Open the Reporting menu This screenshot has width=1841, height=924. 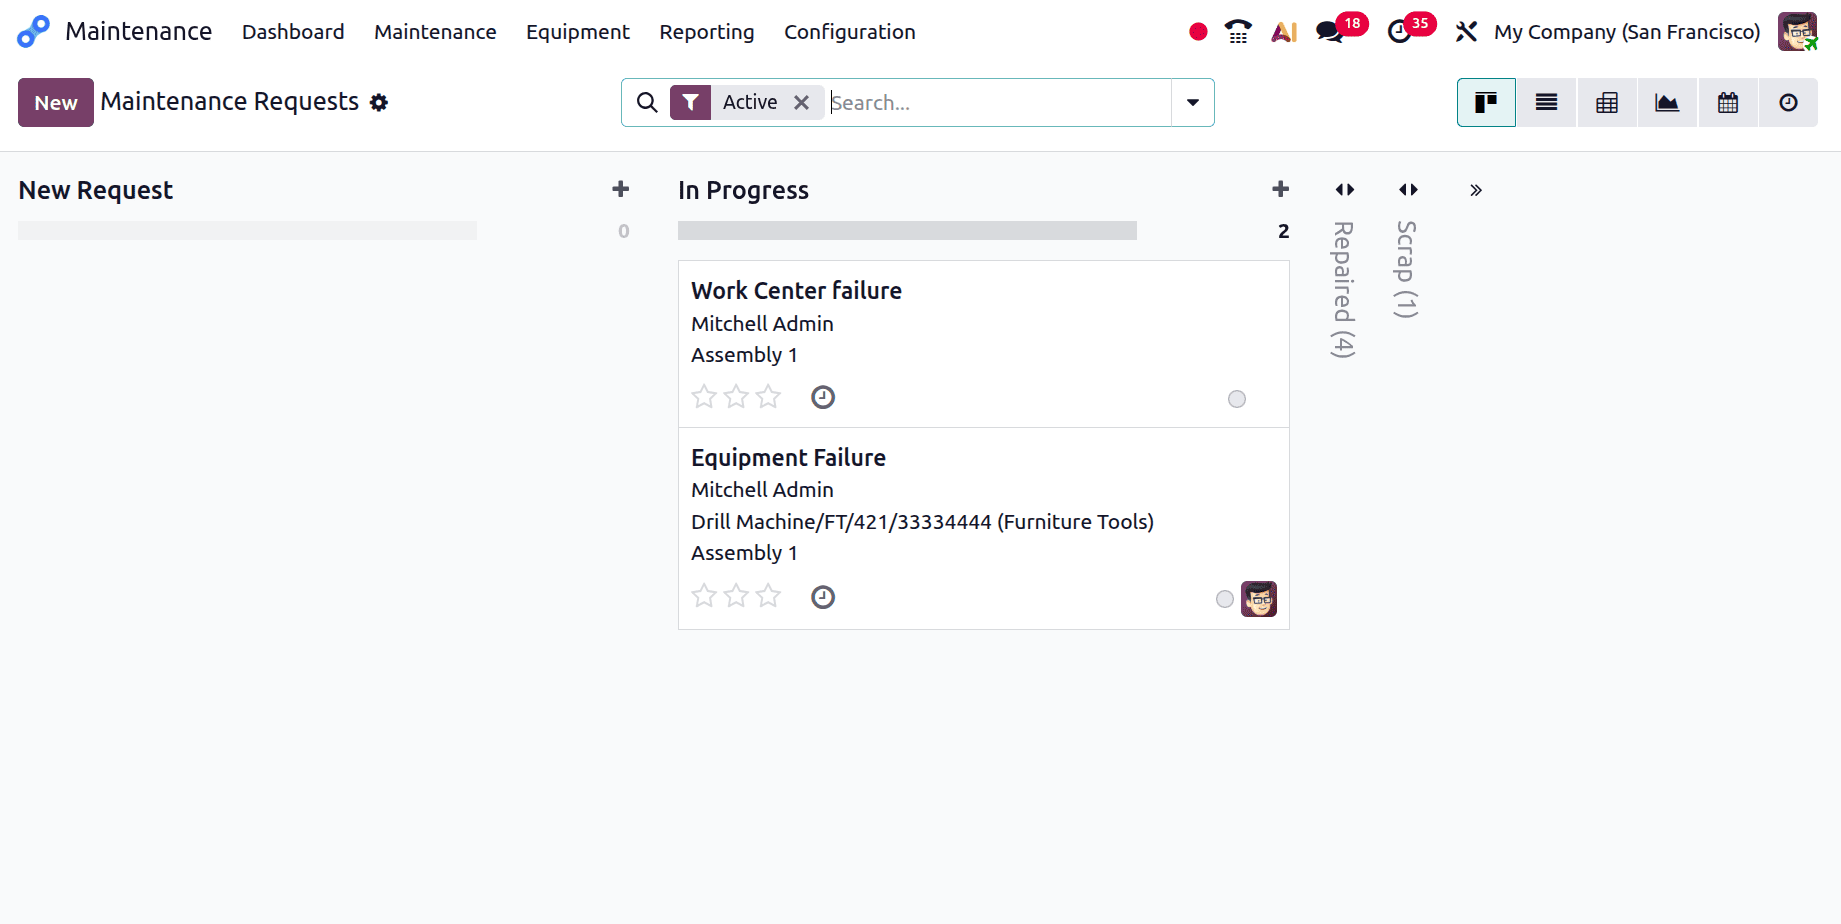coord(707,32)
